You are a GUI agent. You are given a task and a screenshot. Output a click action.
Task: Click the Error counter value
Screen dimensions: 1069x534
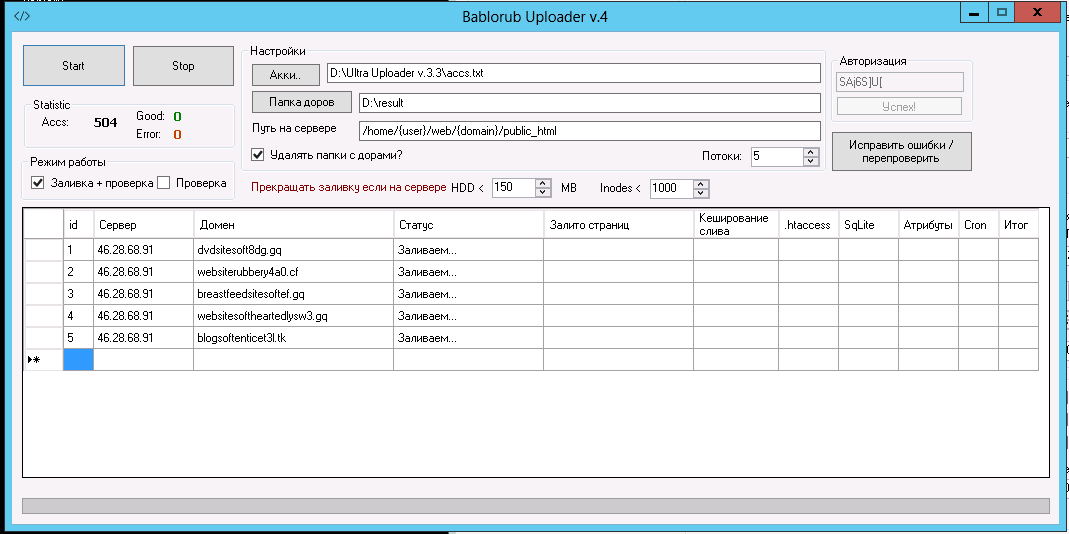click(x=177, y=134)
